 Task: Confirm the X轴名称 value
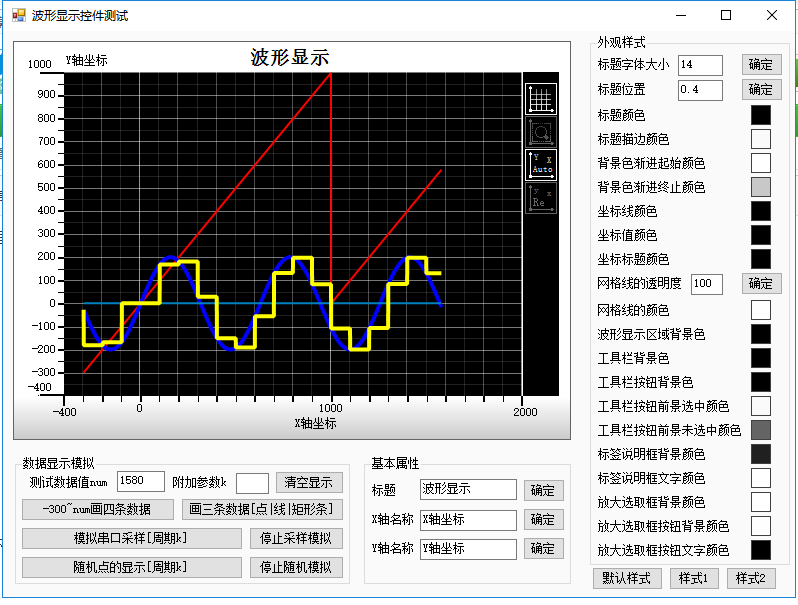click(543, 520)
